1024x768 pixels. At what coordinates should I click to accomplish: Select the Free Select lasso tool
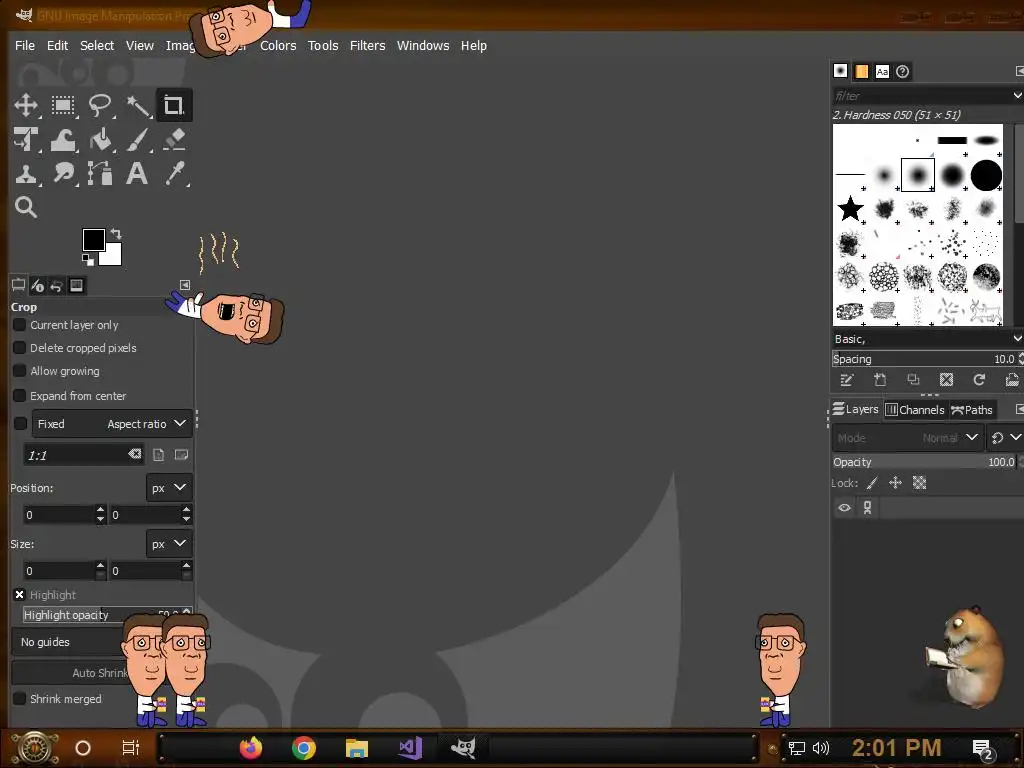(100, 105)
